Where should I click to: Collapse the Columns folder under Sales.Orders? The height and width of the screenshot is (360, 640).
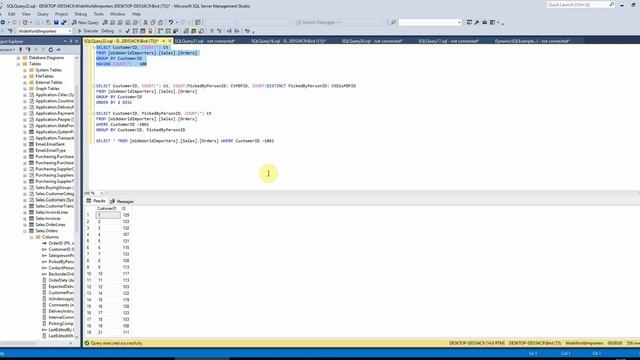pyautogui.click(x=31, y=237)
